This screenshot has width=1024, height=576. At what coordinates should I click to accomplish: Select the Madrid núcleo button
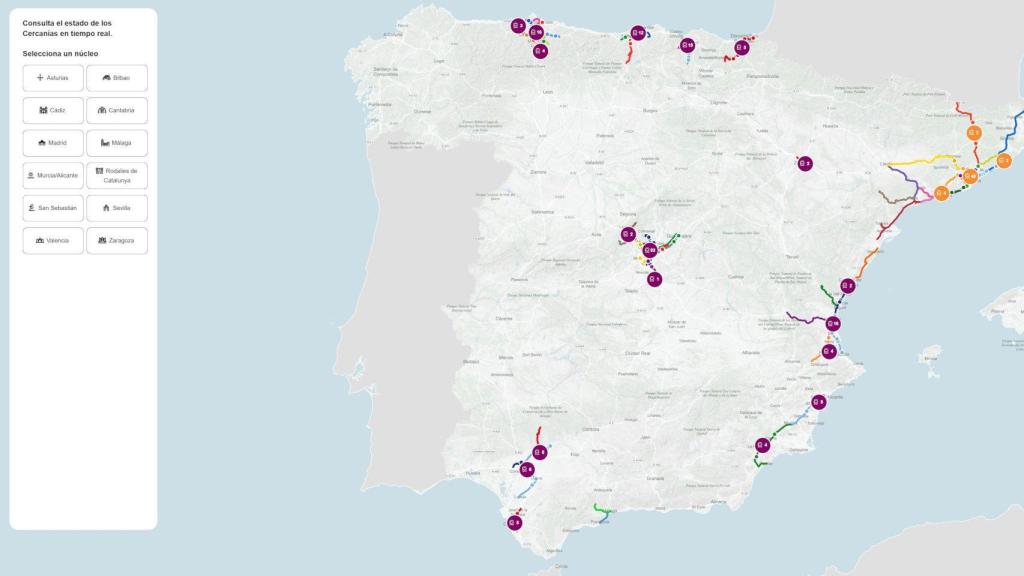coord(52,142)
